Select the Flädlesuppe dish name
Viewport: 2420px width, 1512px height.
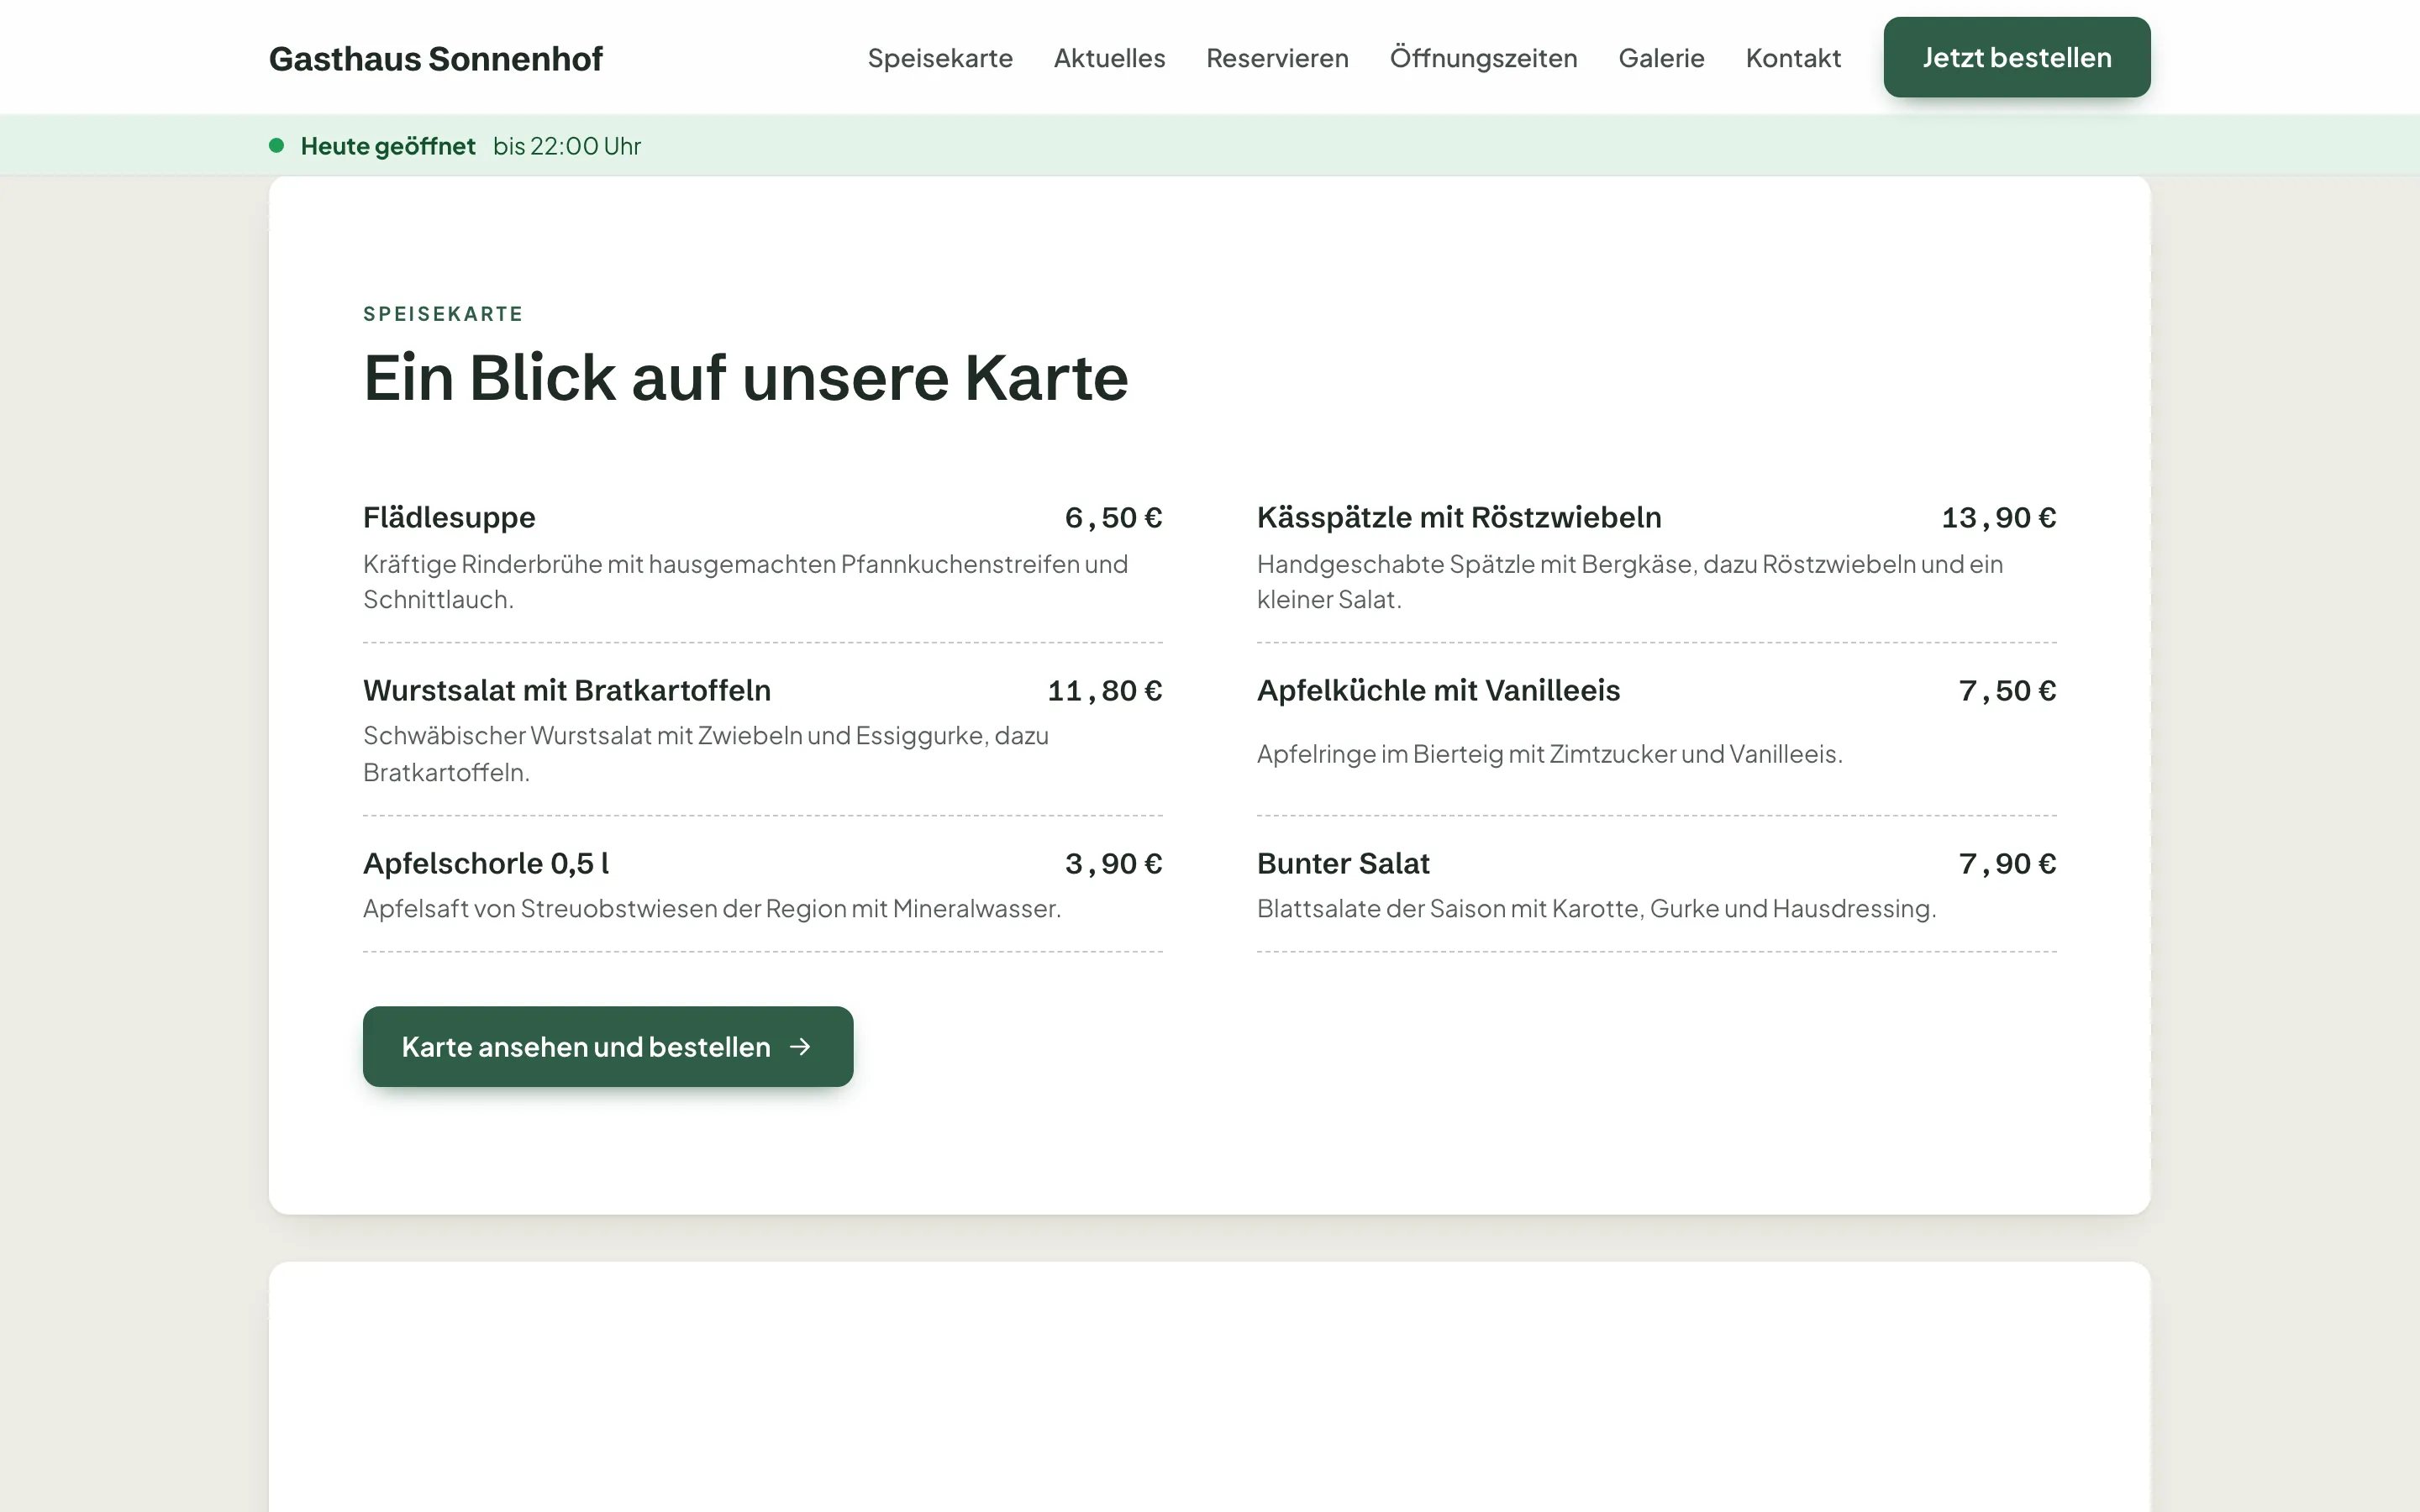coord(449,517)
